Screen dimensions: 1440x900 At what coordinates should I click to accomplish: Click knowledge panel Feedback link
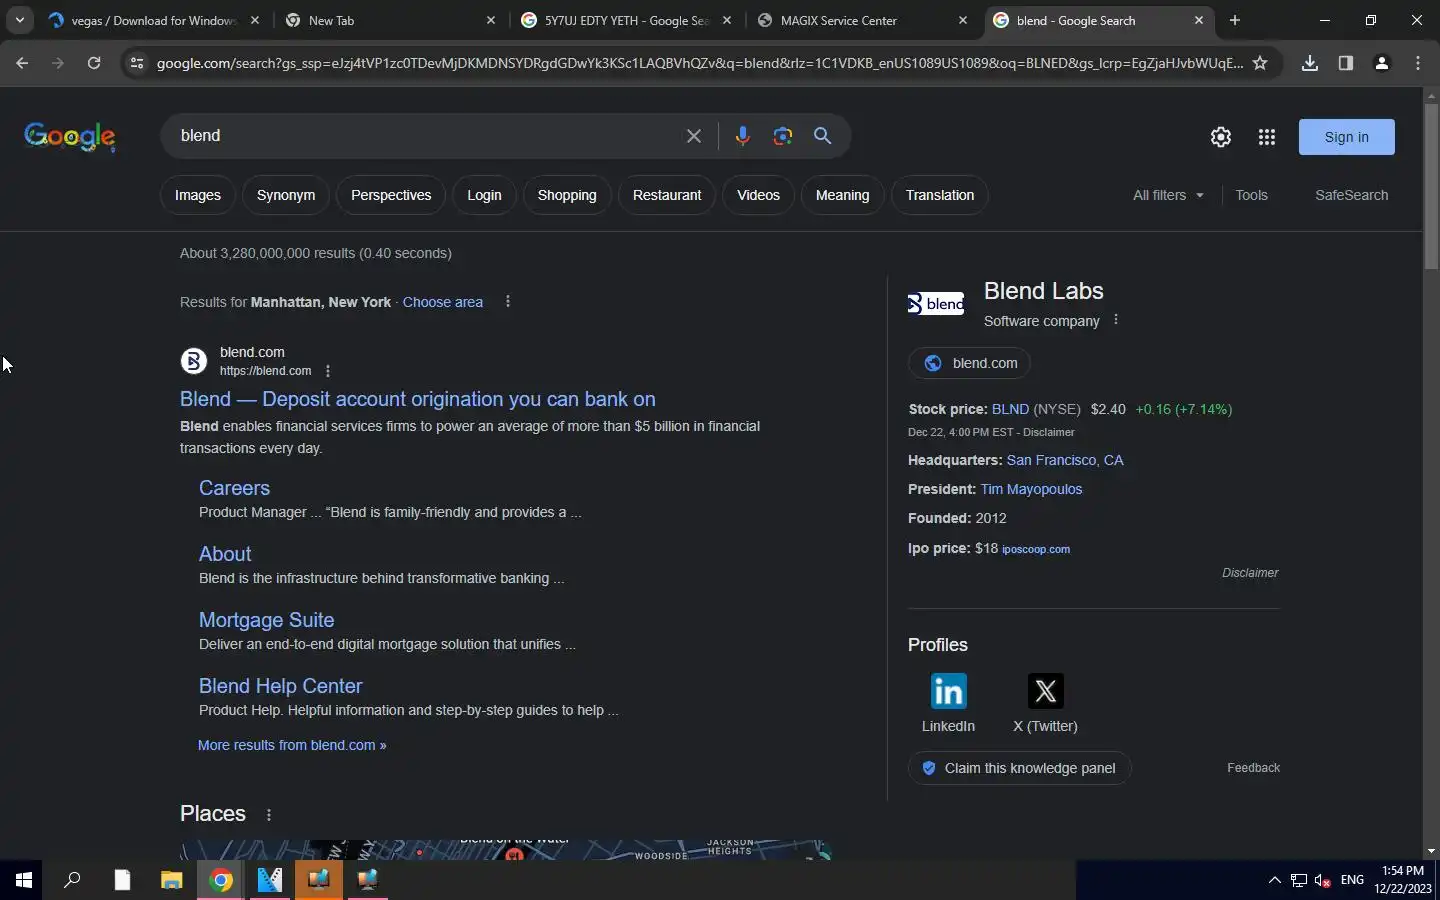tap(1253, 768)
